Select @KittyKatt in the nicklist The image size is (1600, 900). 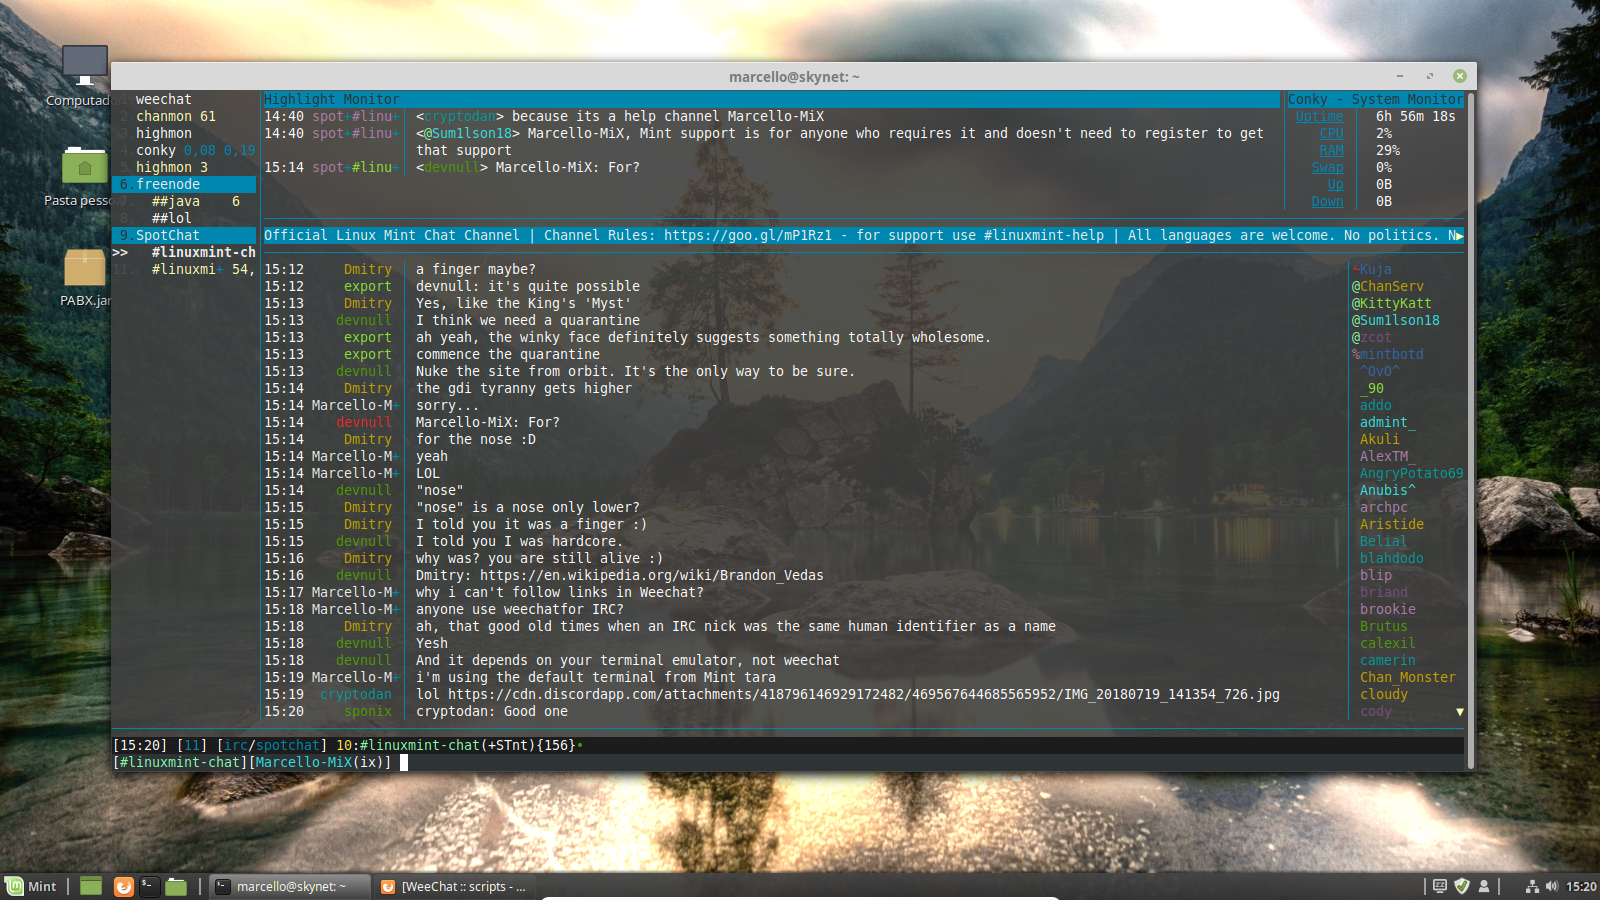(1391, 303)
